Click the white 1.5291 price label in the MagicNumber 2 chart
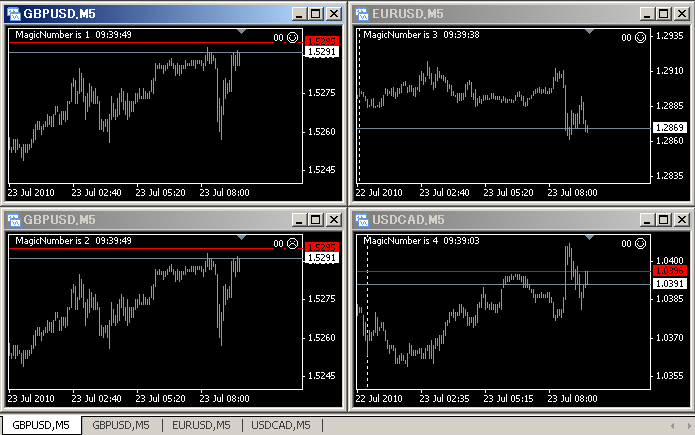This screenshot has width=695, height=435. click(x=322, y=258)
